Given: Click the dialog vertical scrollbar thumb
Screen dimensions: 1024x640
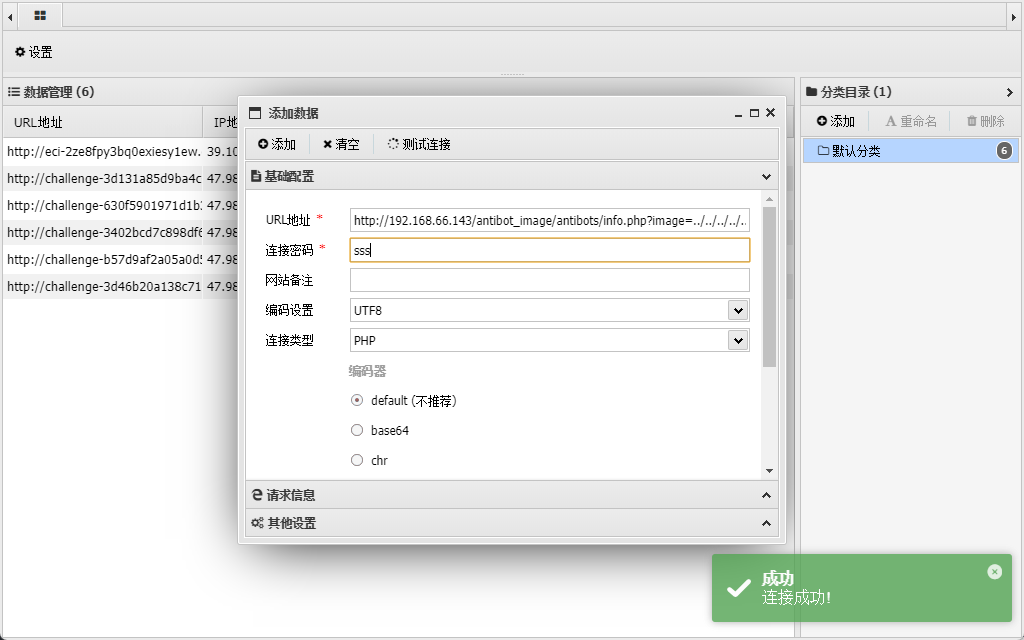Looking at the screenshot, I should click(x=769, y=287).
